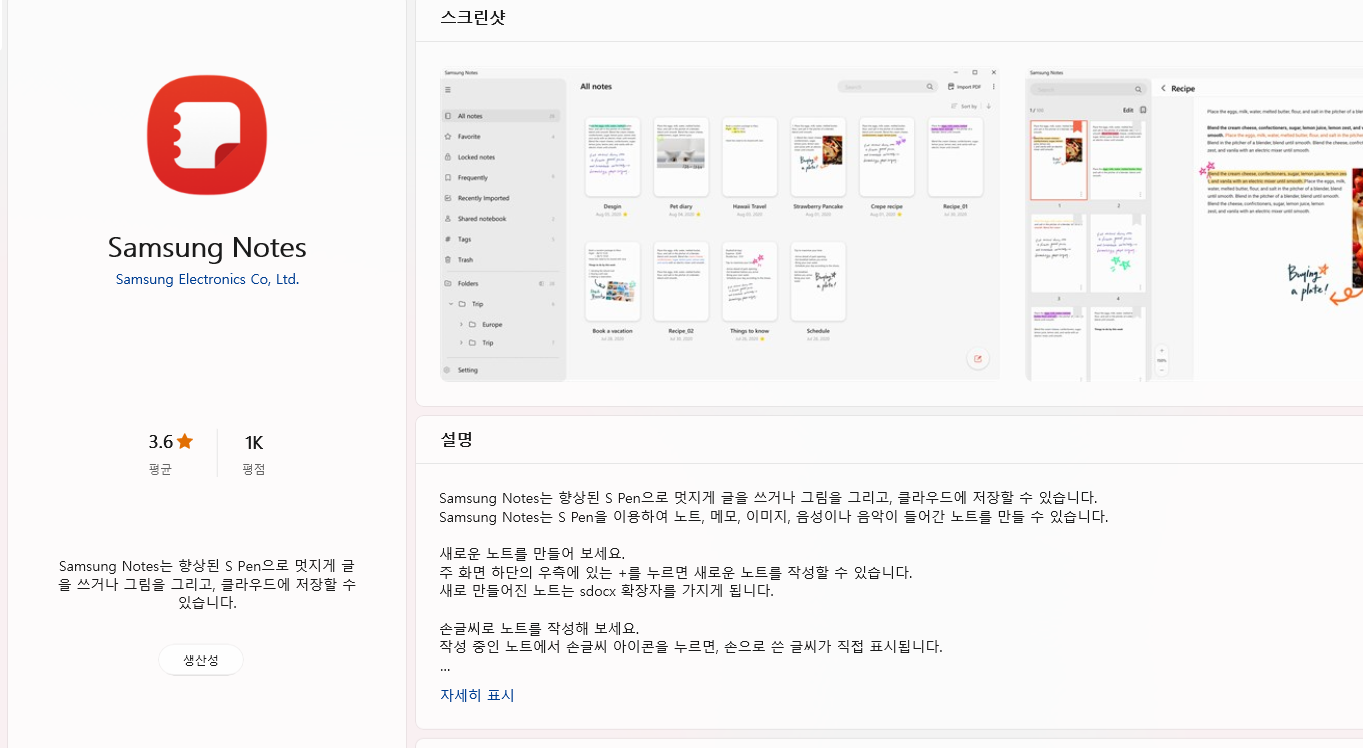Click the line '새로운 노트를 만들어 보세요.'

click(532, 553)
